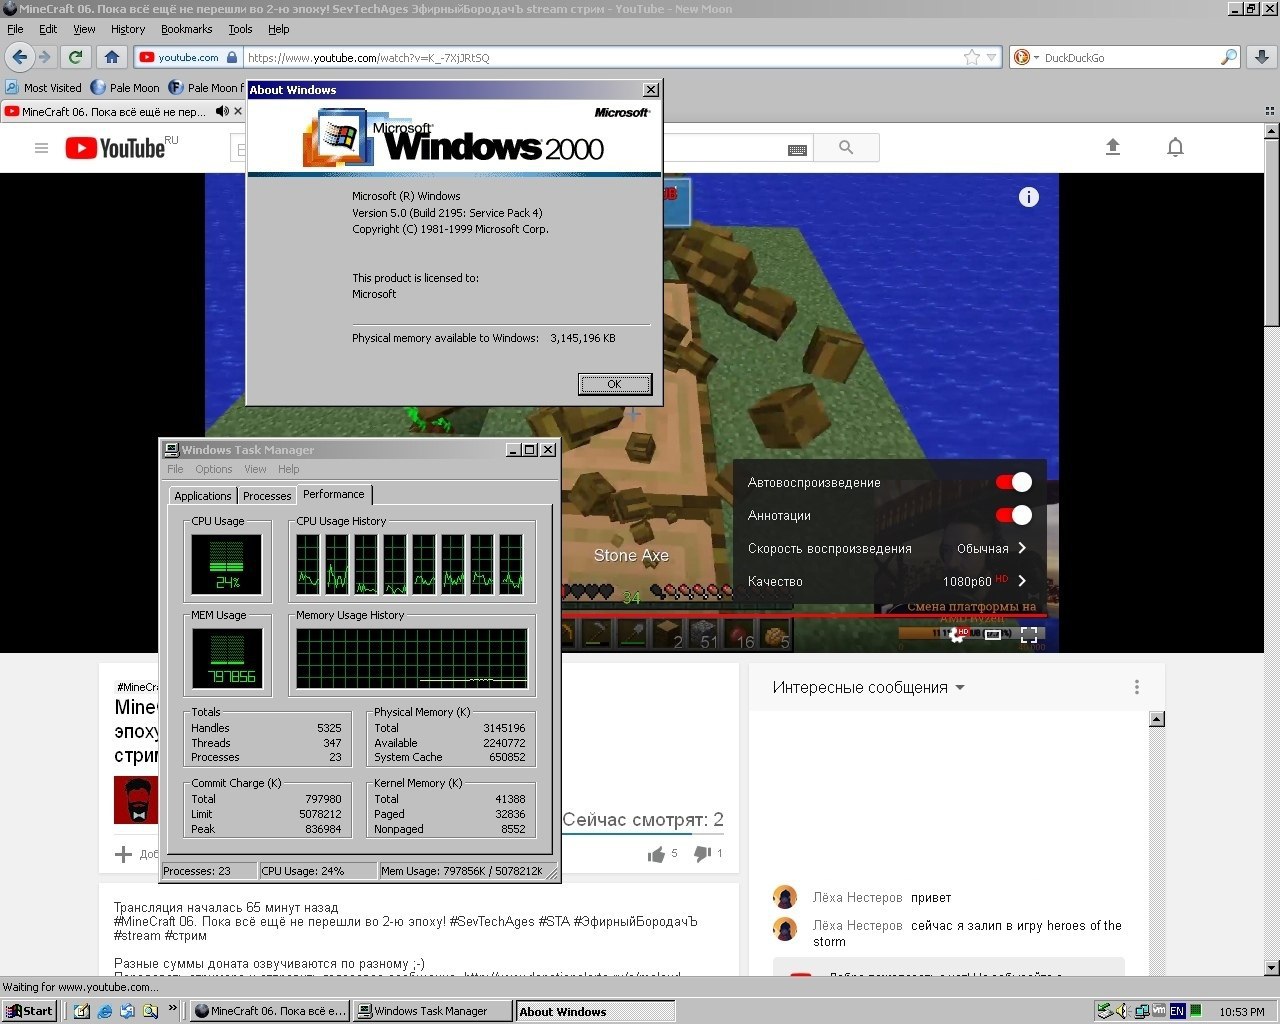This screenshot has width=1280, height=1024.
Task: Bookmark this page with the star icon
Action: [971, 57]
